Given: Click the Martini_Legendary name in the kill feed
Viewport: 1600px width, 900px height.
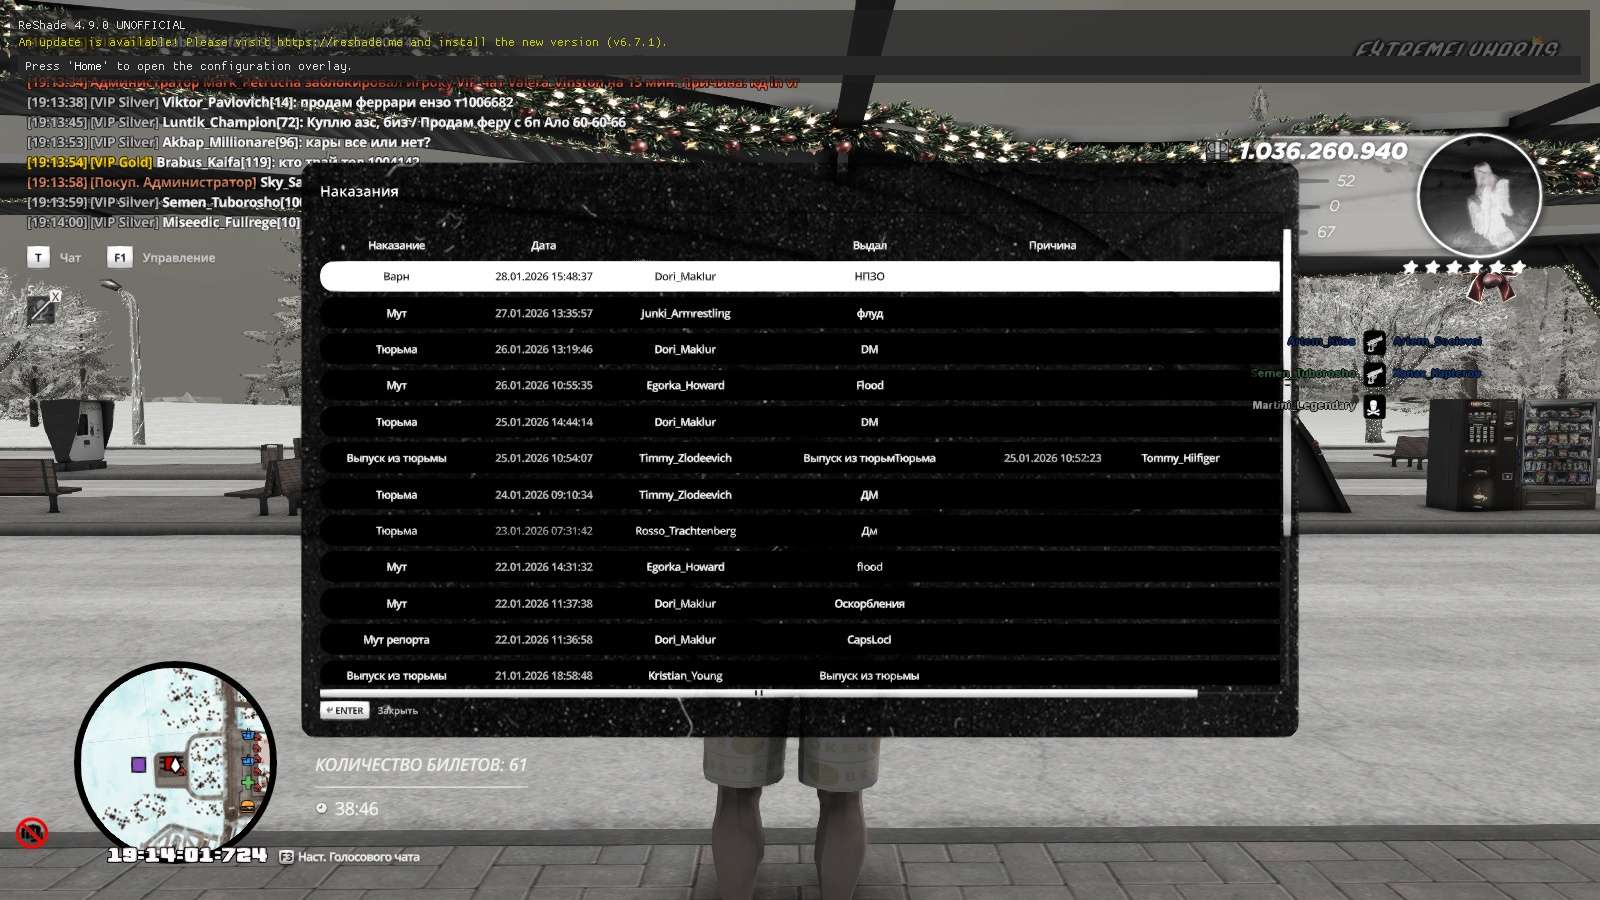Looking at the screenshot, I should pos(1304,406).
